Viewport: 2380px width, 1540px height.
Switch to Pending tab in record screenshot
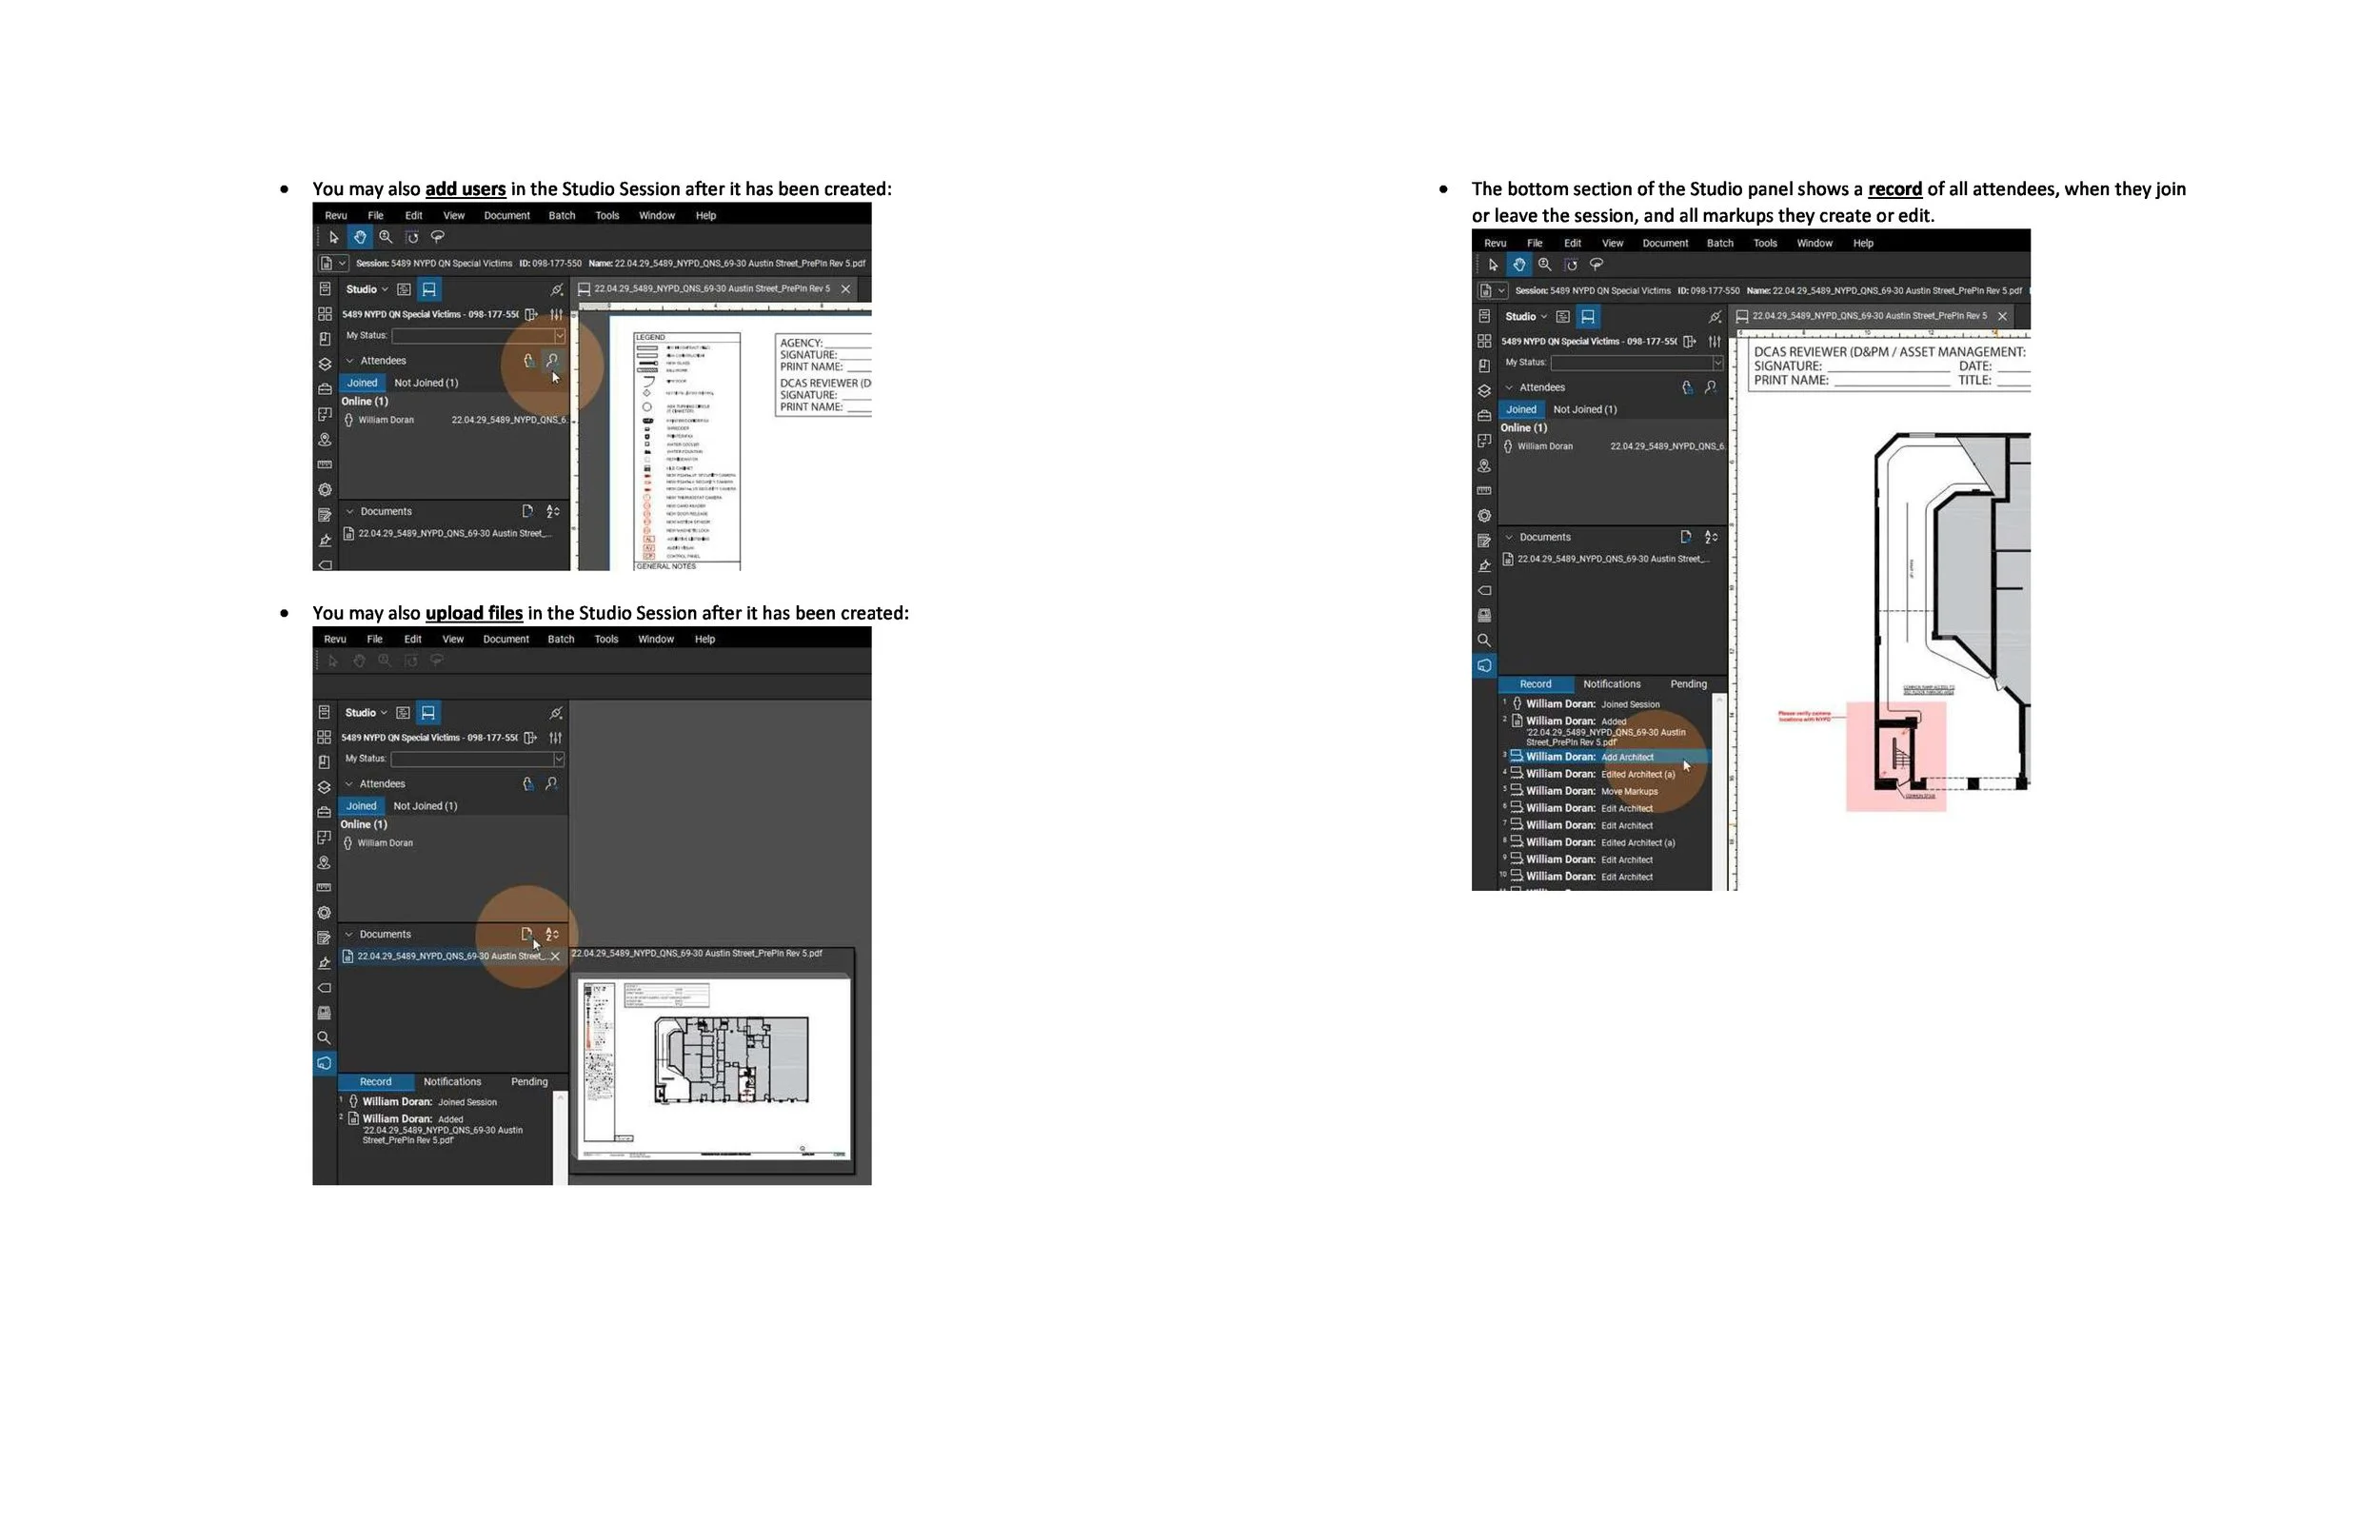point(1688,684)
